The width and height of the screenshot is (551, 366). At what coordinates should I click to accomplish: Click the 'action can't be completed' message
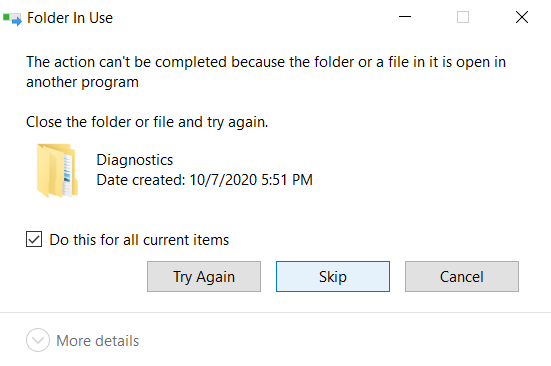click(x=266, y=62)
